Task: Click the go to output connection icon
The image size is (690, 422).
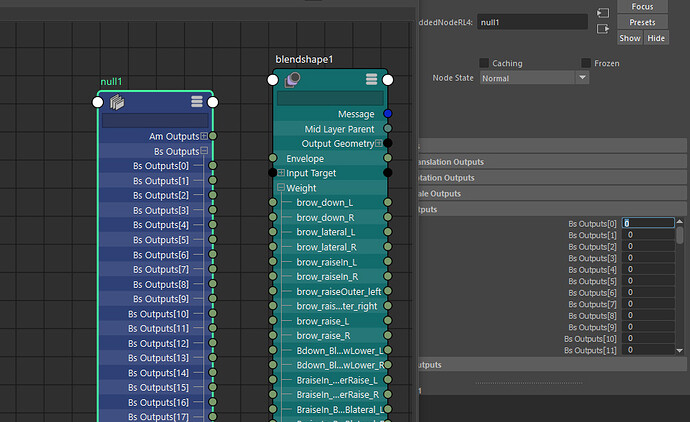Action: [602, 29]
